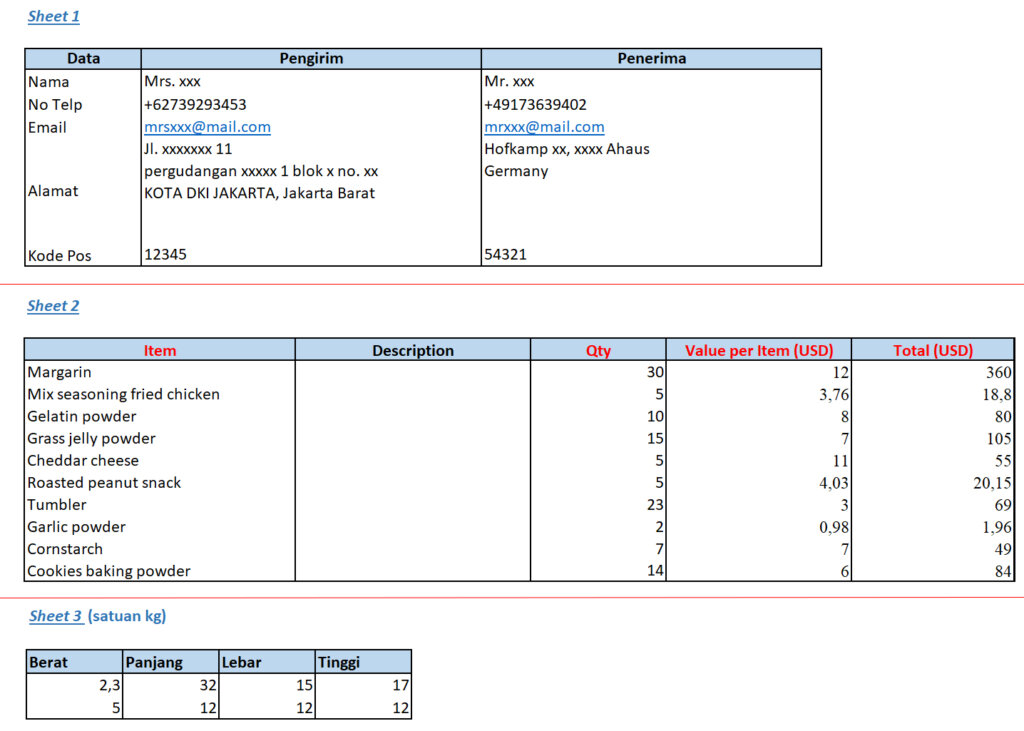
Task: Open the Sheet 2 heading link
Action: click(x=53, y=306)
